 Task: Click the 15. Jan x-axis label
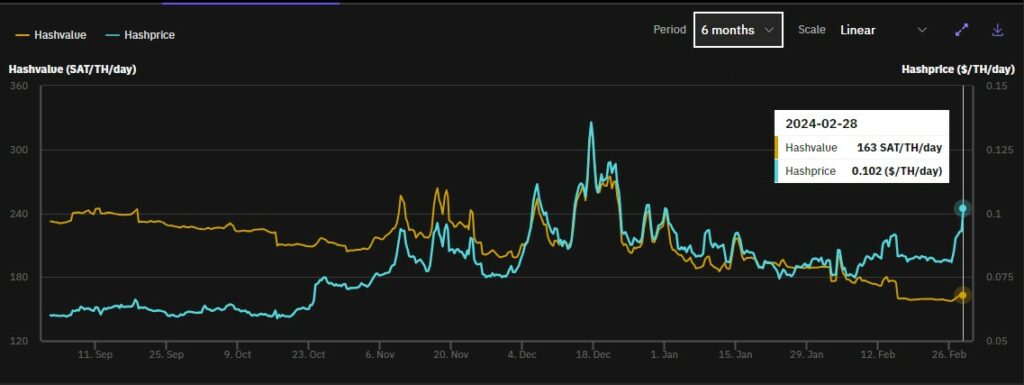click(735, 355)
